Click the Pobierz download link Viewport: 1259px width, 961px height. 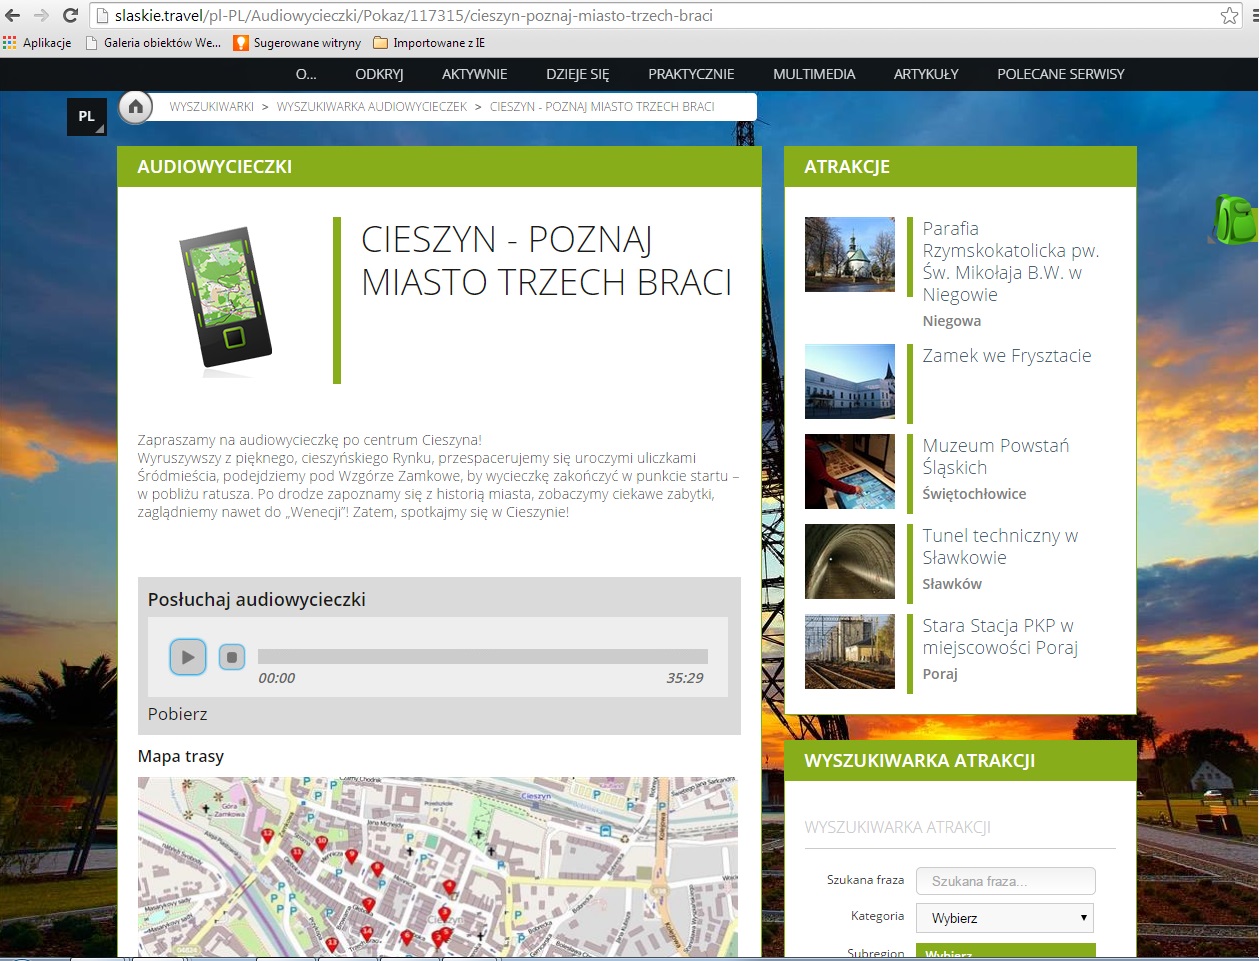pos(177,714)
